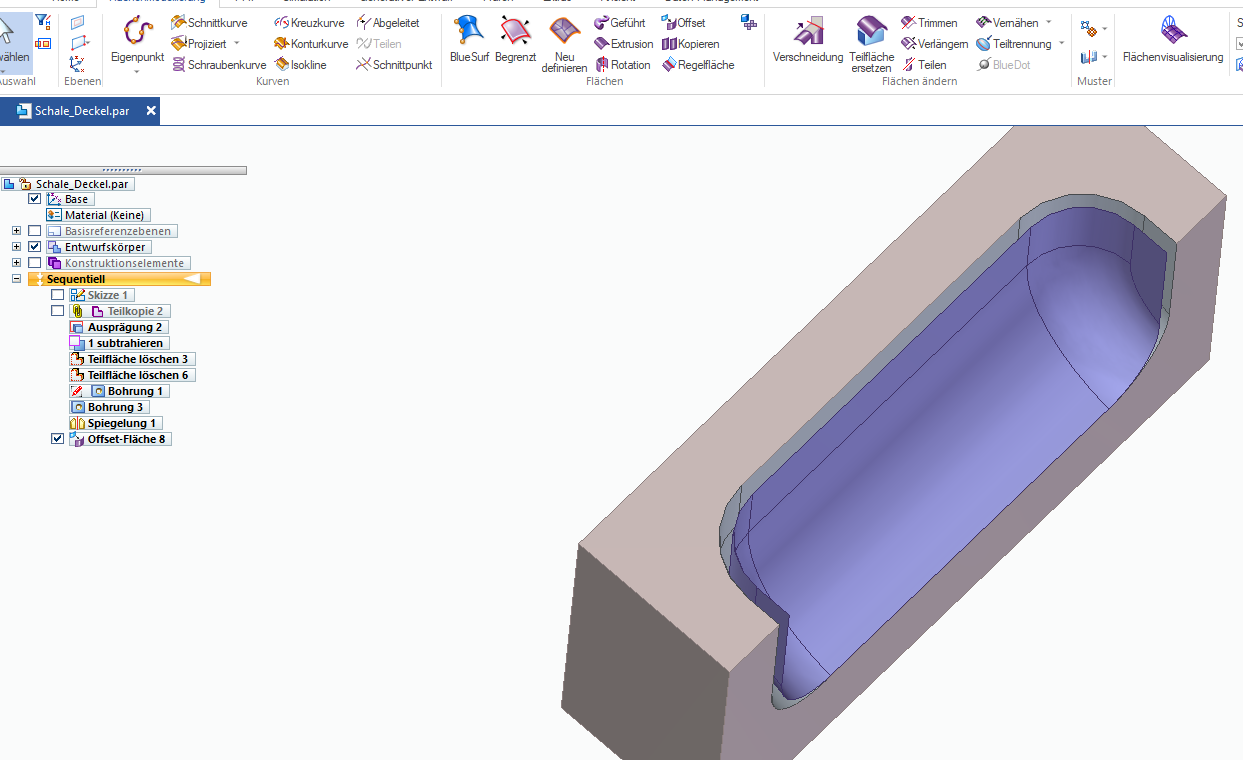Select the Trimmen tool
The width and height of the screenshot is (1243, 760).
tap(929, 23)
